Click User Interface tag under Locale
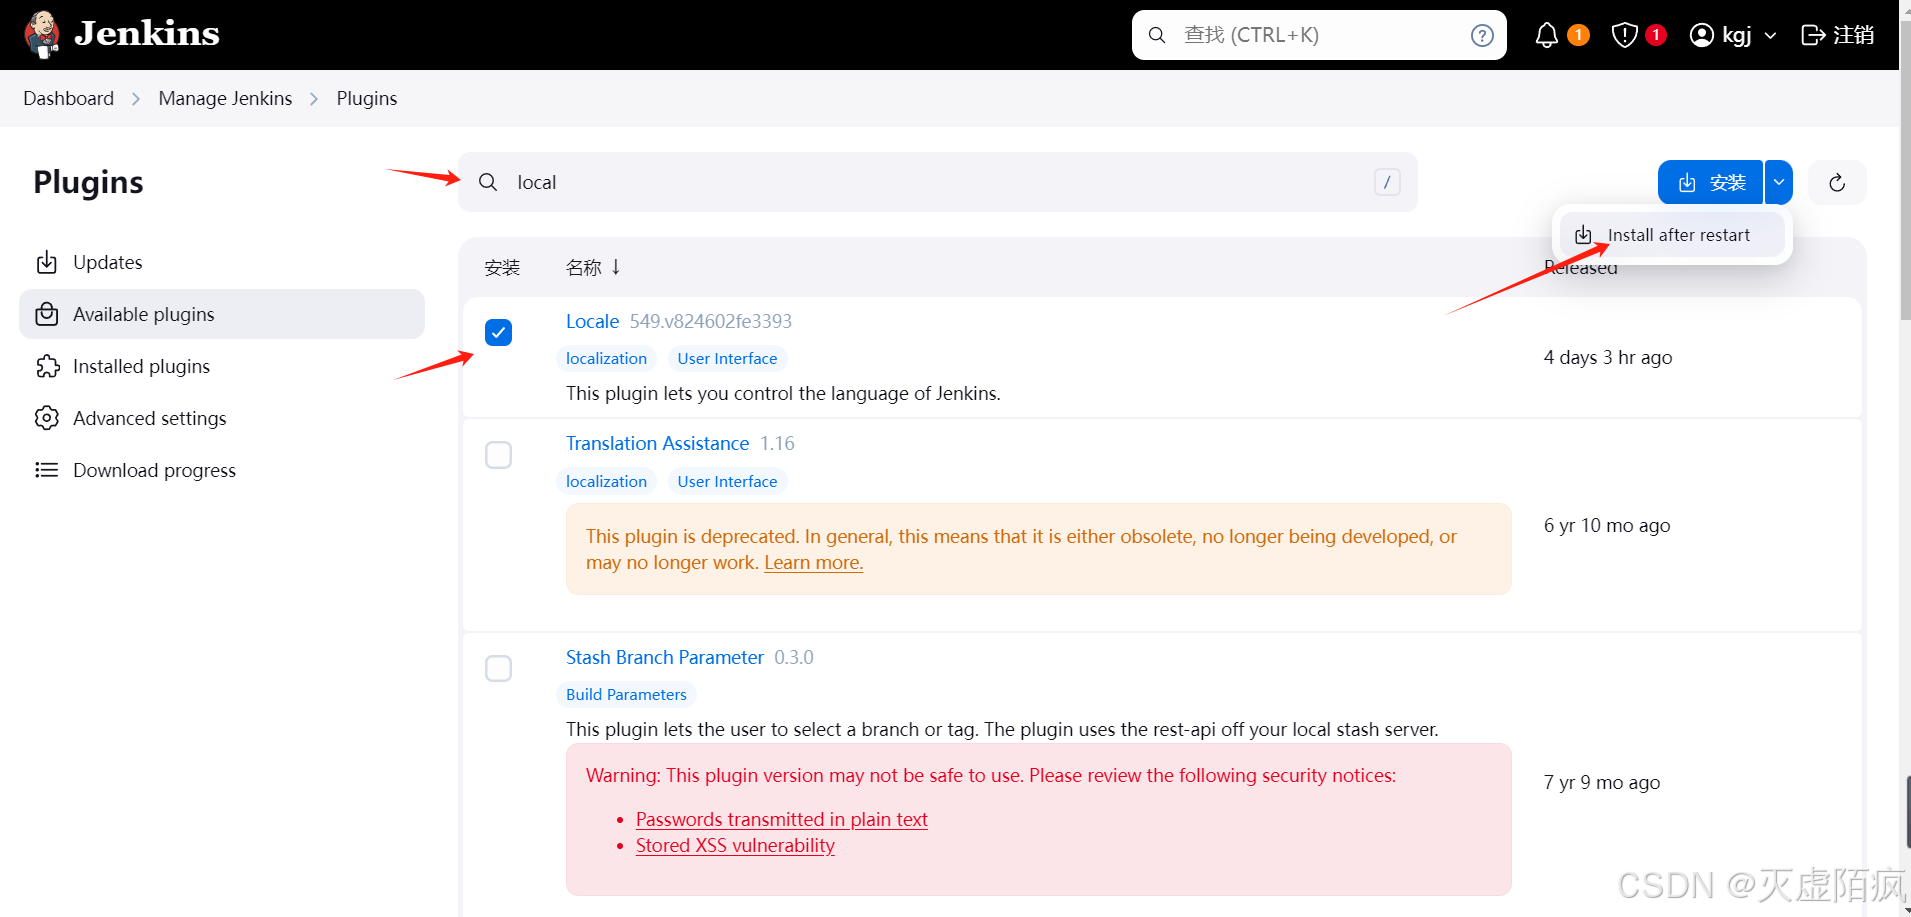1911x917 pixels. 727,358
